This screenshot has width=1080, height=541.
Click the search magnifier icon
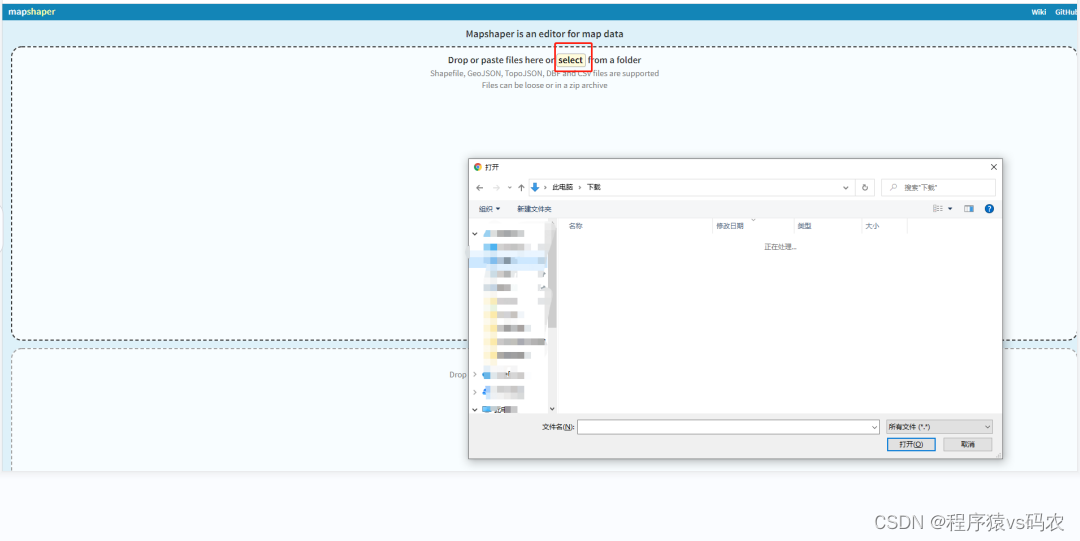click(x=893, y=187)
